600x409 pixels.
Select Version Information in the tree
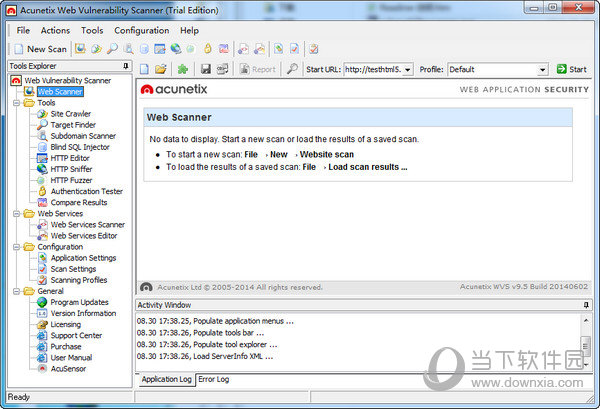83,313
